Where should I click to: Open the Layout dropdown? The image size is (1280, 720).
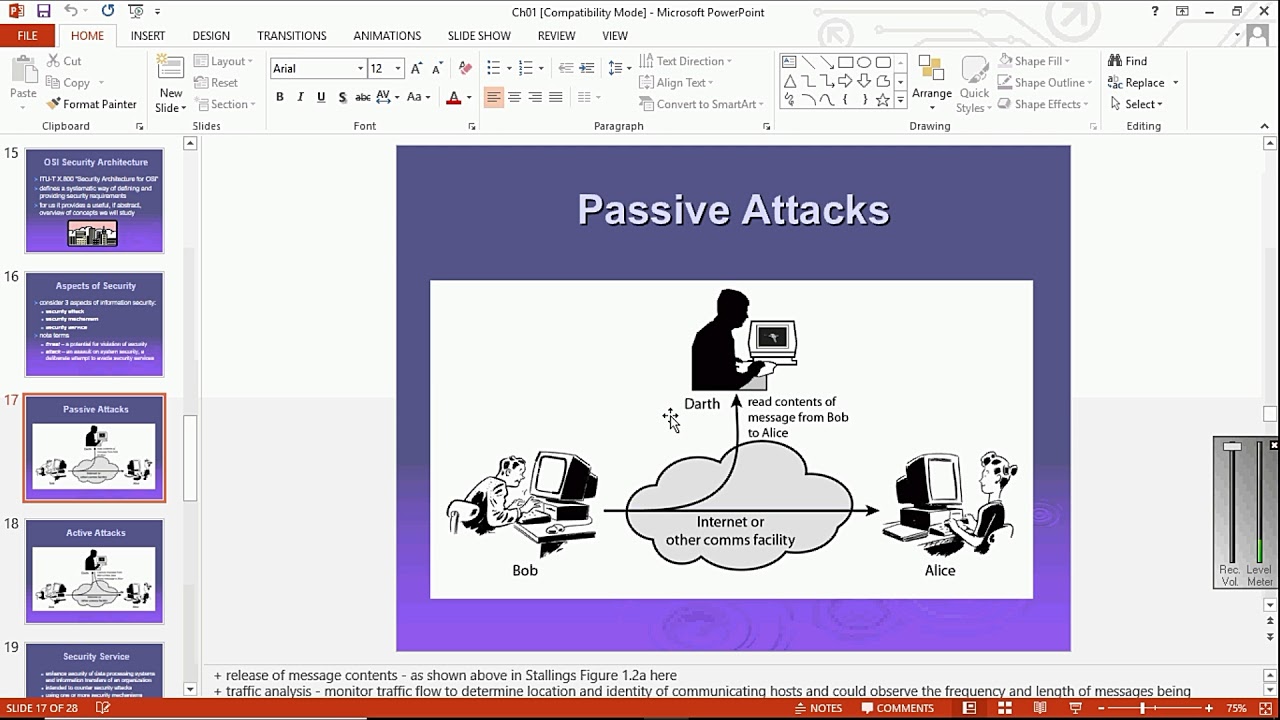tap(224, 61)
